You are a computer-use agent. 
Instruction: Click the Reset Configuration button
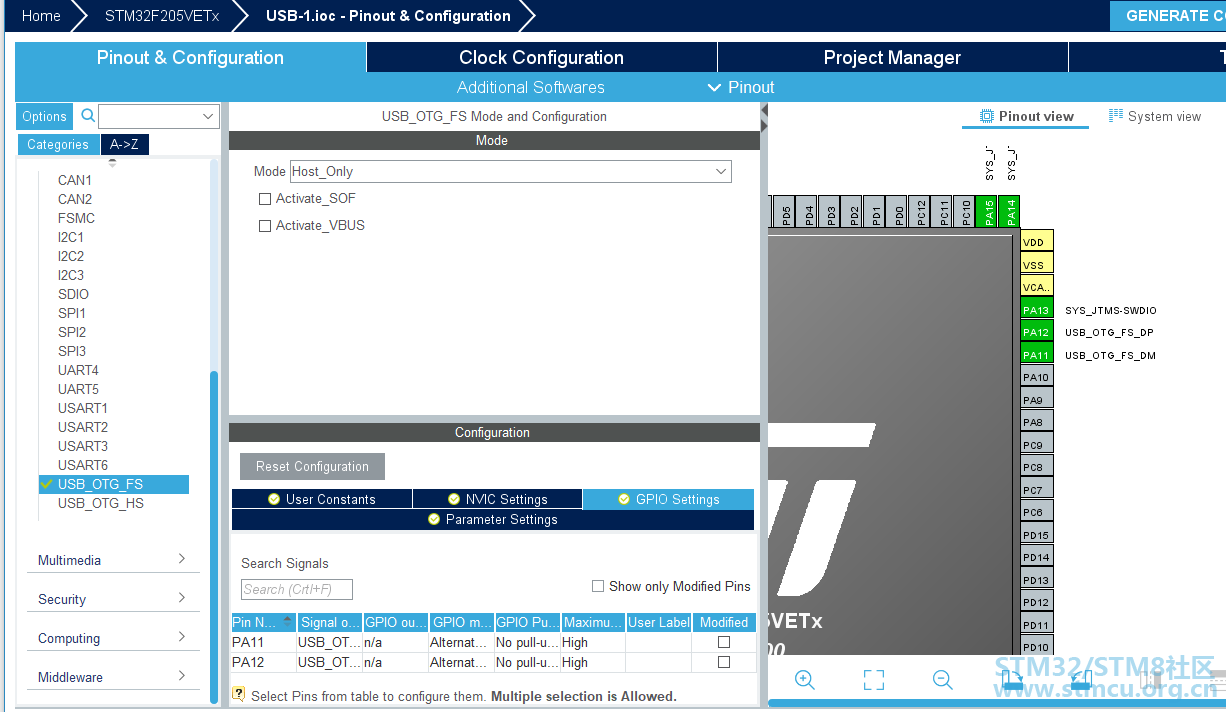click(312, 466)
